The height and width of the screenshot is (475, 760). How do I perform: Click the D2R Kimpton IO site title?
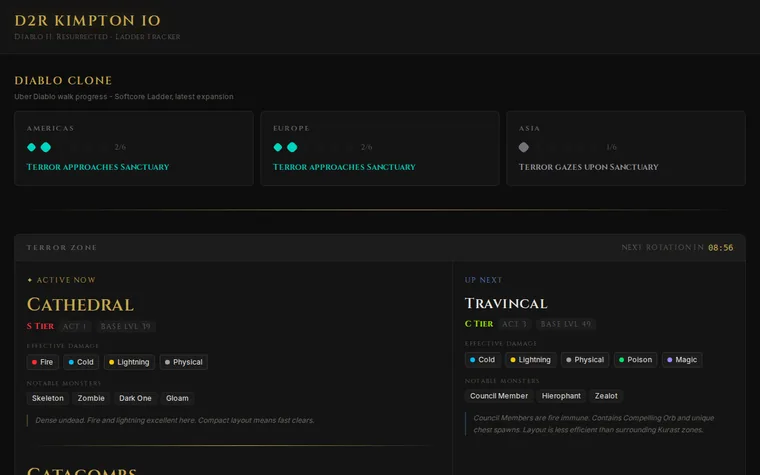[87, 20]
